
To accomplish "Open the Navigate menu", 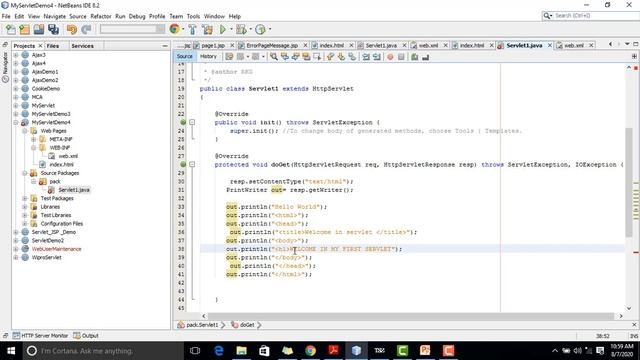I will (x=54, y=16).
